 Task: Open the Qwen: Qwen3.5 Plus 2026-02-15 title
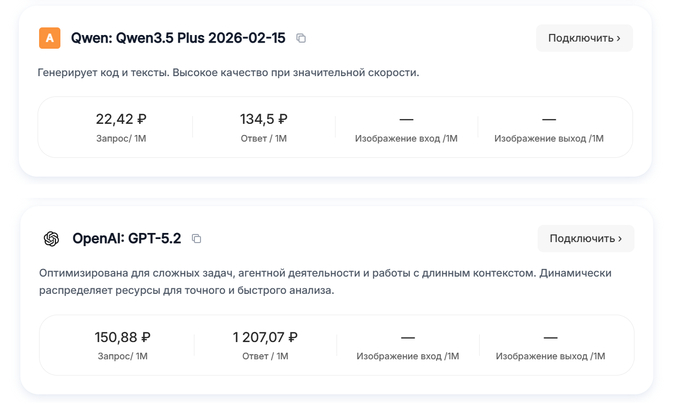click(177, 38)
